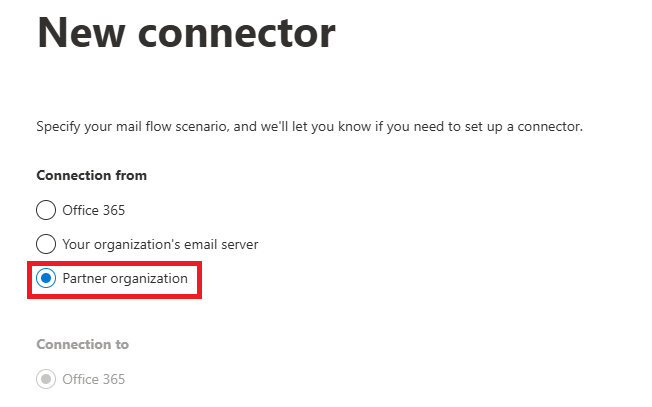Click the word "Partner" in selected option
This screenshot has height=407, width=652.
[x=86, y=278]
